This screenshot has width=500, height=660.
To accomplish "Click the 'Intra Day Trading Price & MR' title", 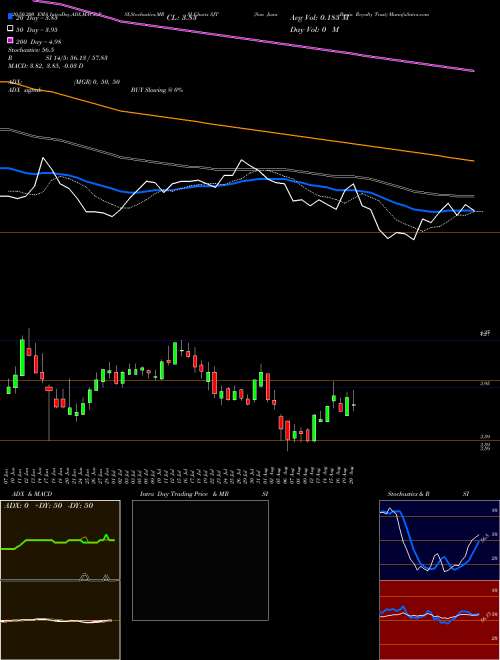I will [184, 494].
